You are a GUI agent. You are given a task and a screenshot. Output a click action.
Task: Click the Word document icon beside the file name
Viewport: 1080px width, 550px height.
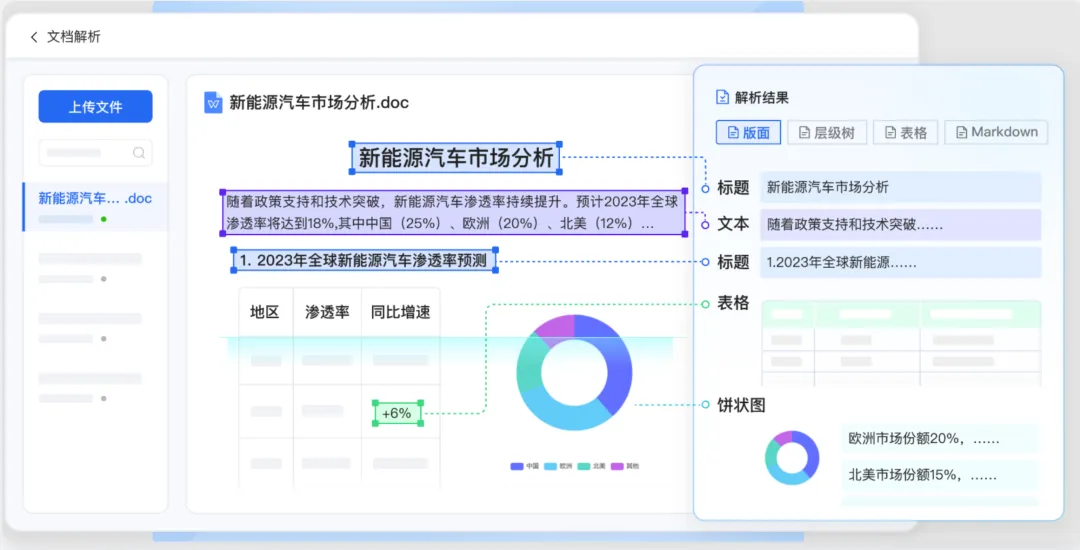tap(214, 103)
